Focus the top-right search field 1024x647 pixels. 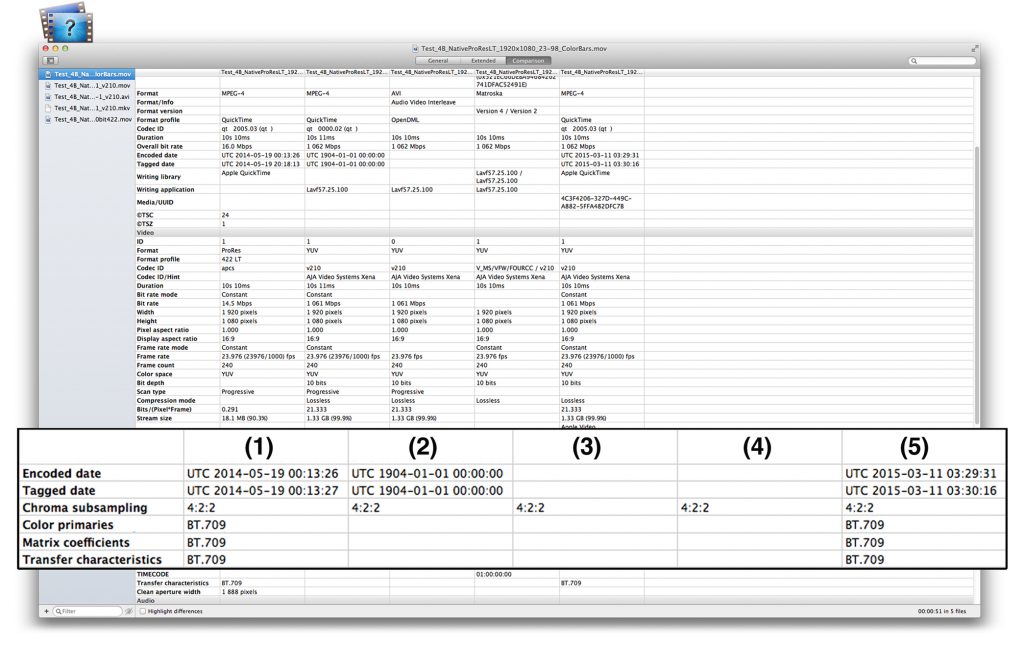pyautogui.click(x=942, y=61)
